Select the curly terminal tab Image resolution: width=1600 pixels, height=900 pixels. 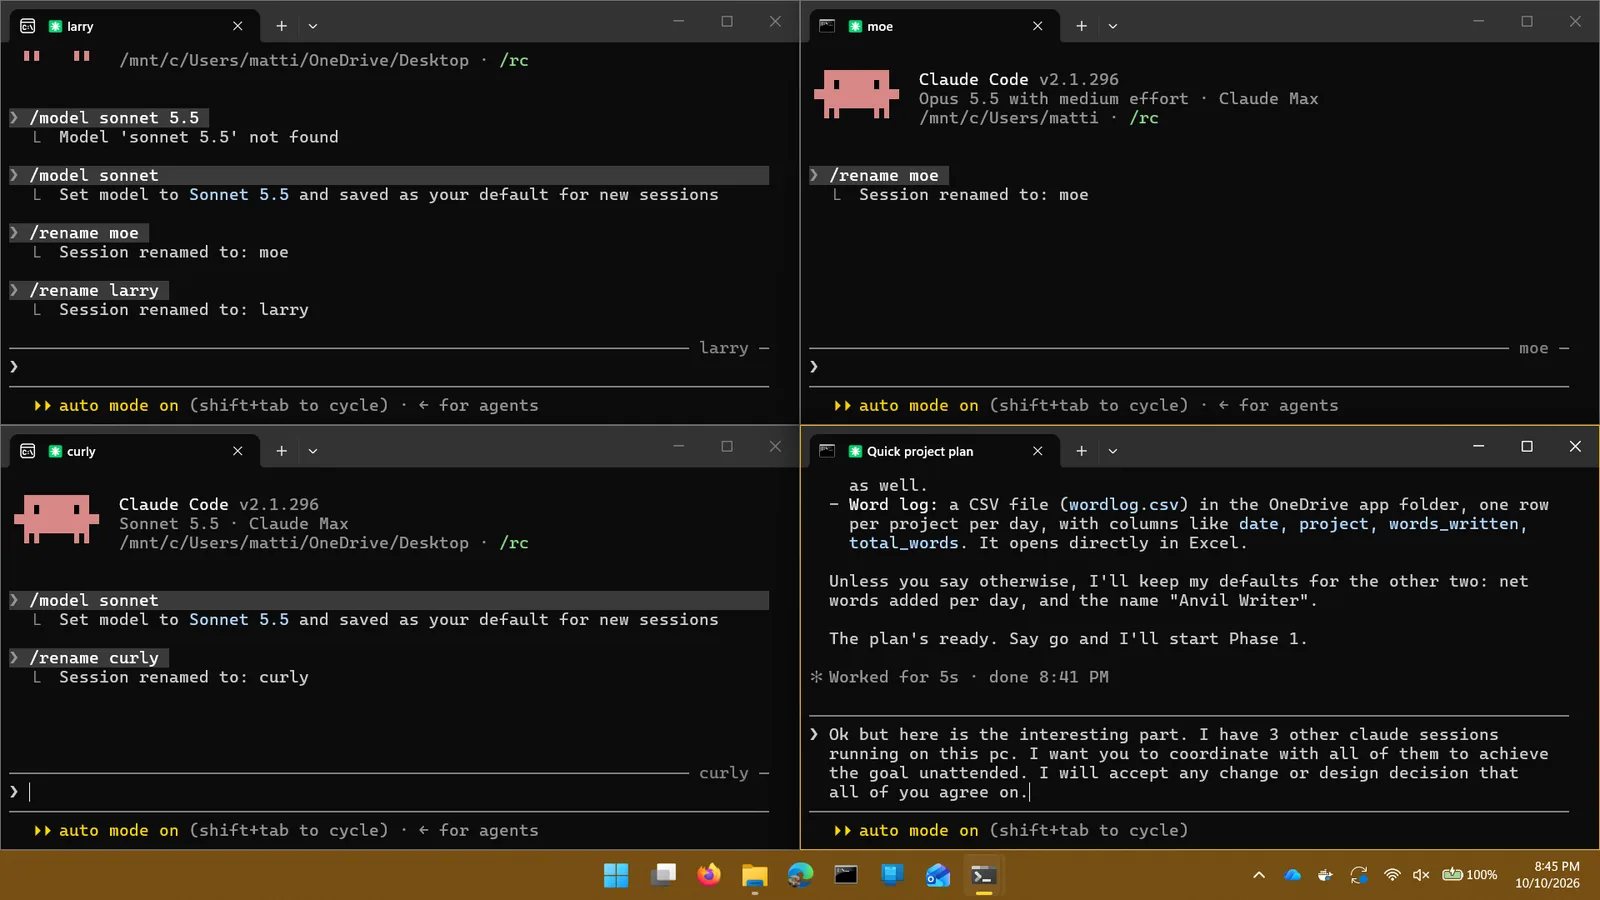(x=134, y=451)
